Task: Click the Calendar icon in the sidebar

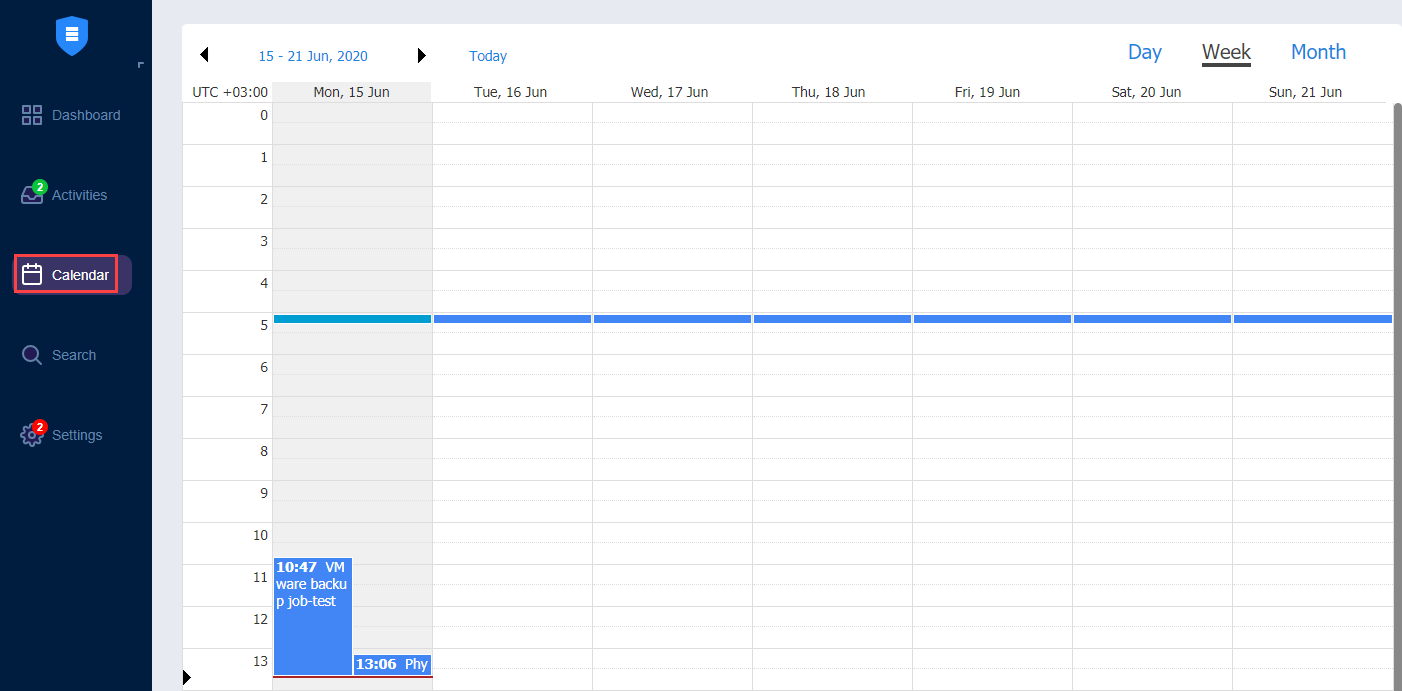Action: pyautogui.click(x=32, y=275)
